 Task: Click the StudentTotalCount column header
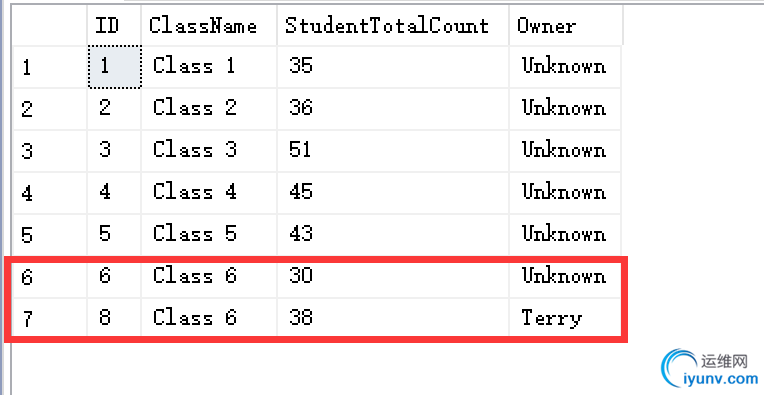tap(393, 25)
